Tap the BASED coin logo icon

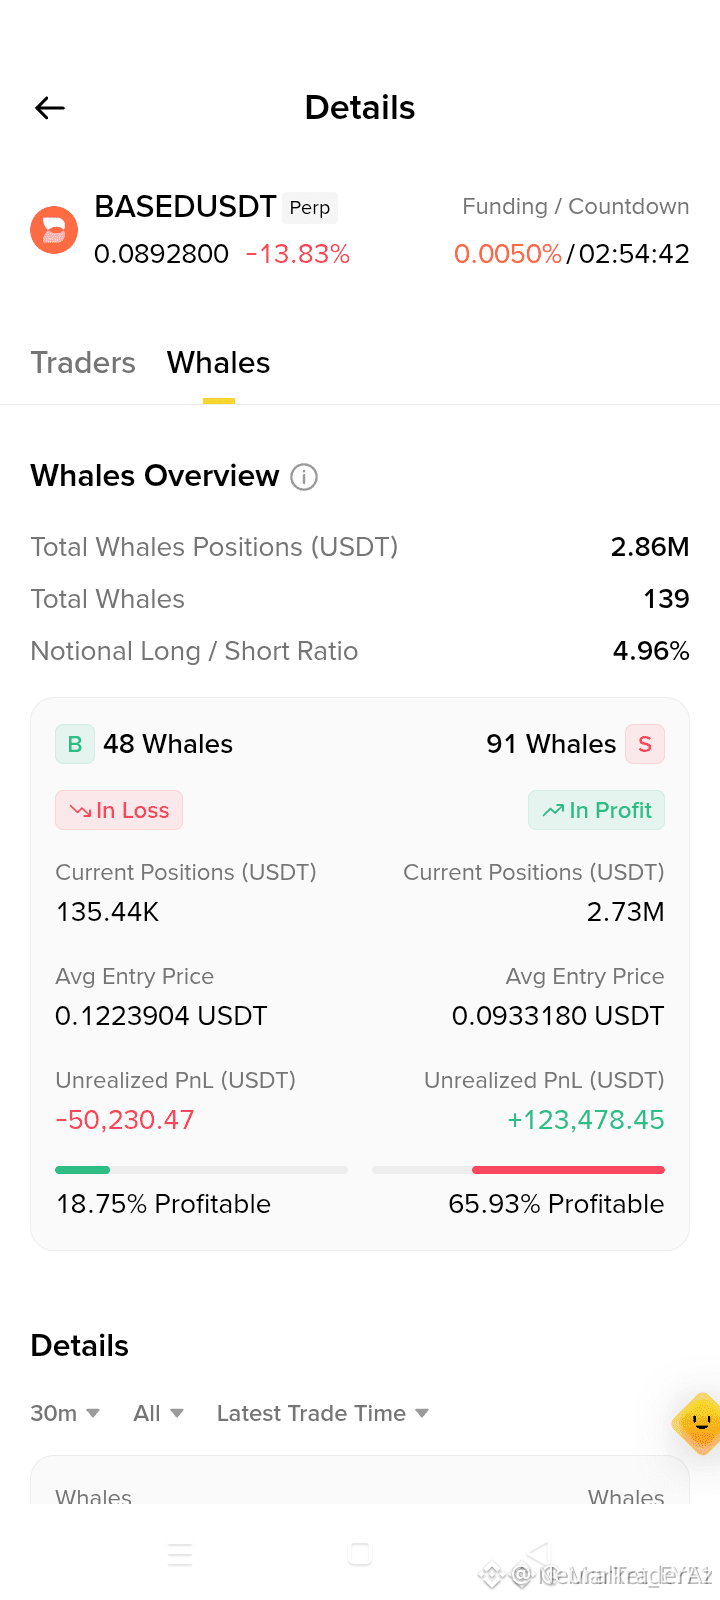[x=54, y=230]
